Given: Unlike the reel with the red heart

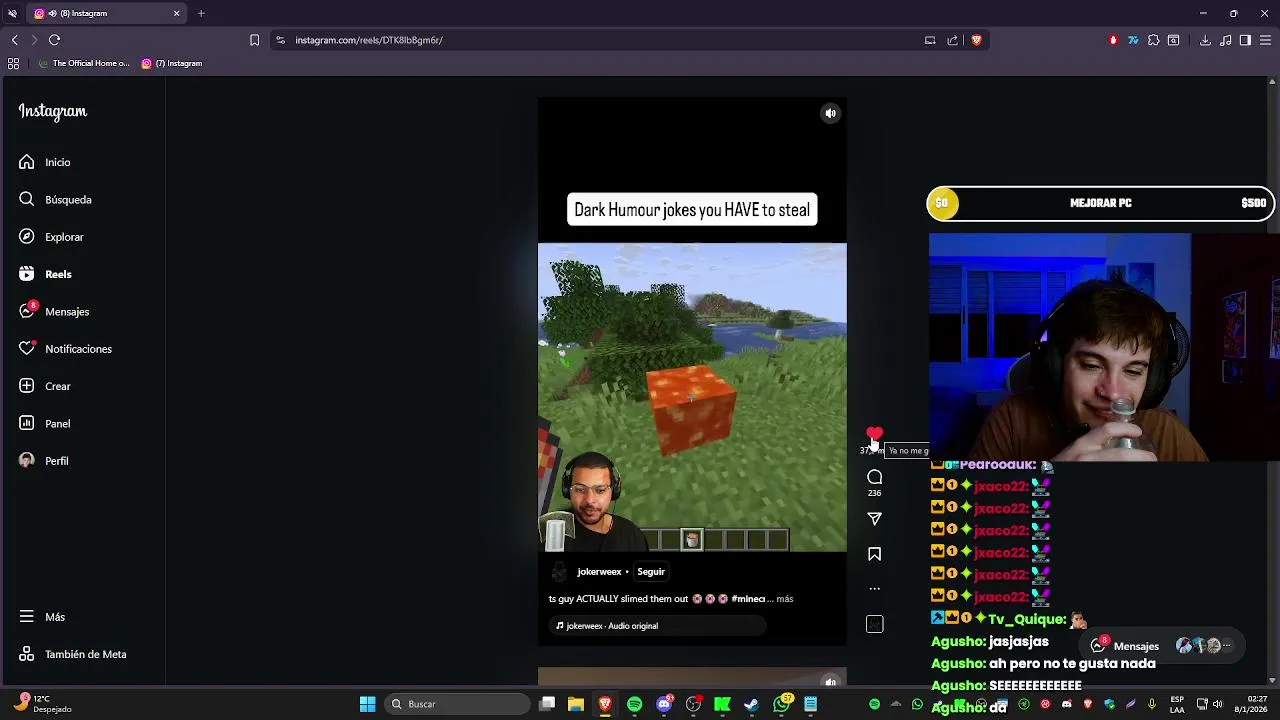Looking at the screenshot, I should point(874,435).
